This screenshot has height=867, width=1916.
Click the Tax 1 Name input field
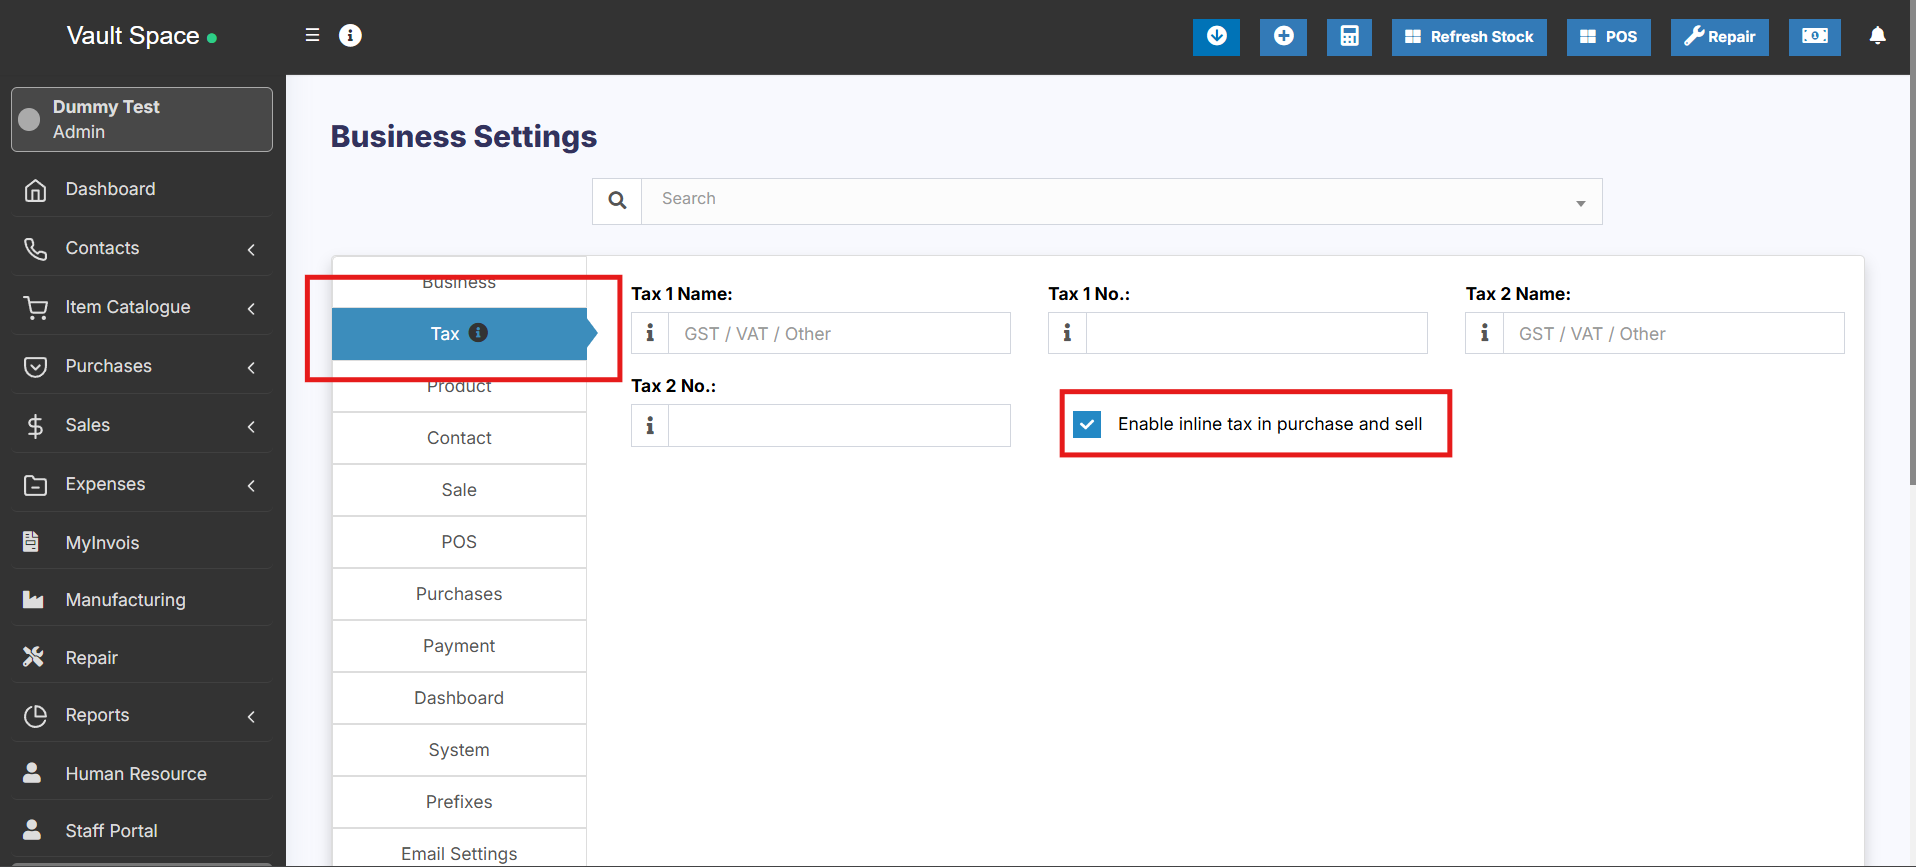[838, 334]
